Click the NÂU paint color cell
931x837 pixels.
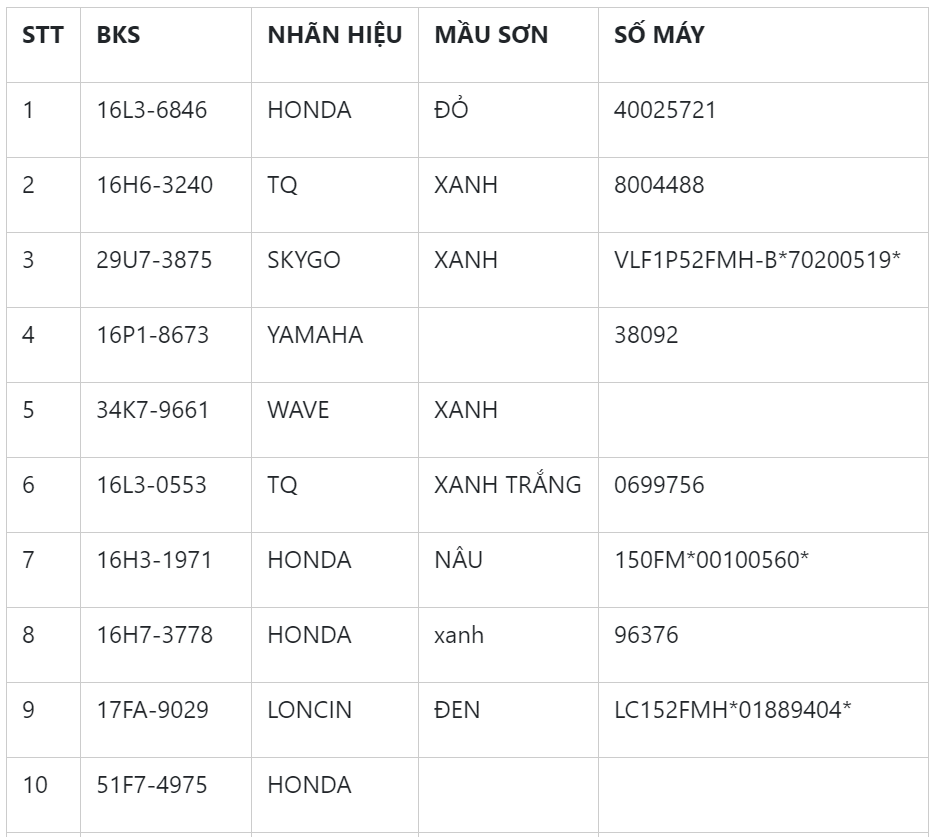click(x=458, y=560)
